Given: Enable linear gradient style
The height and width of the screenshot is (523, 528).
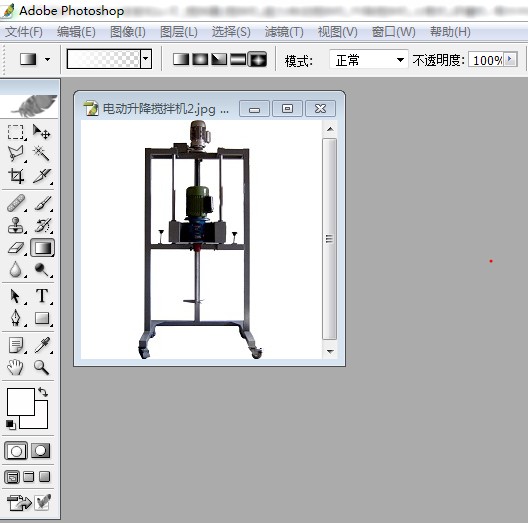Looking at the screenshot, I should (181, 60).
